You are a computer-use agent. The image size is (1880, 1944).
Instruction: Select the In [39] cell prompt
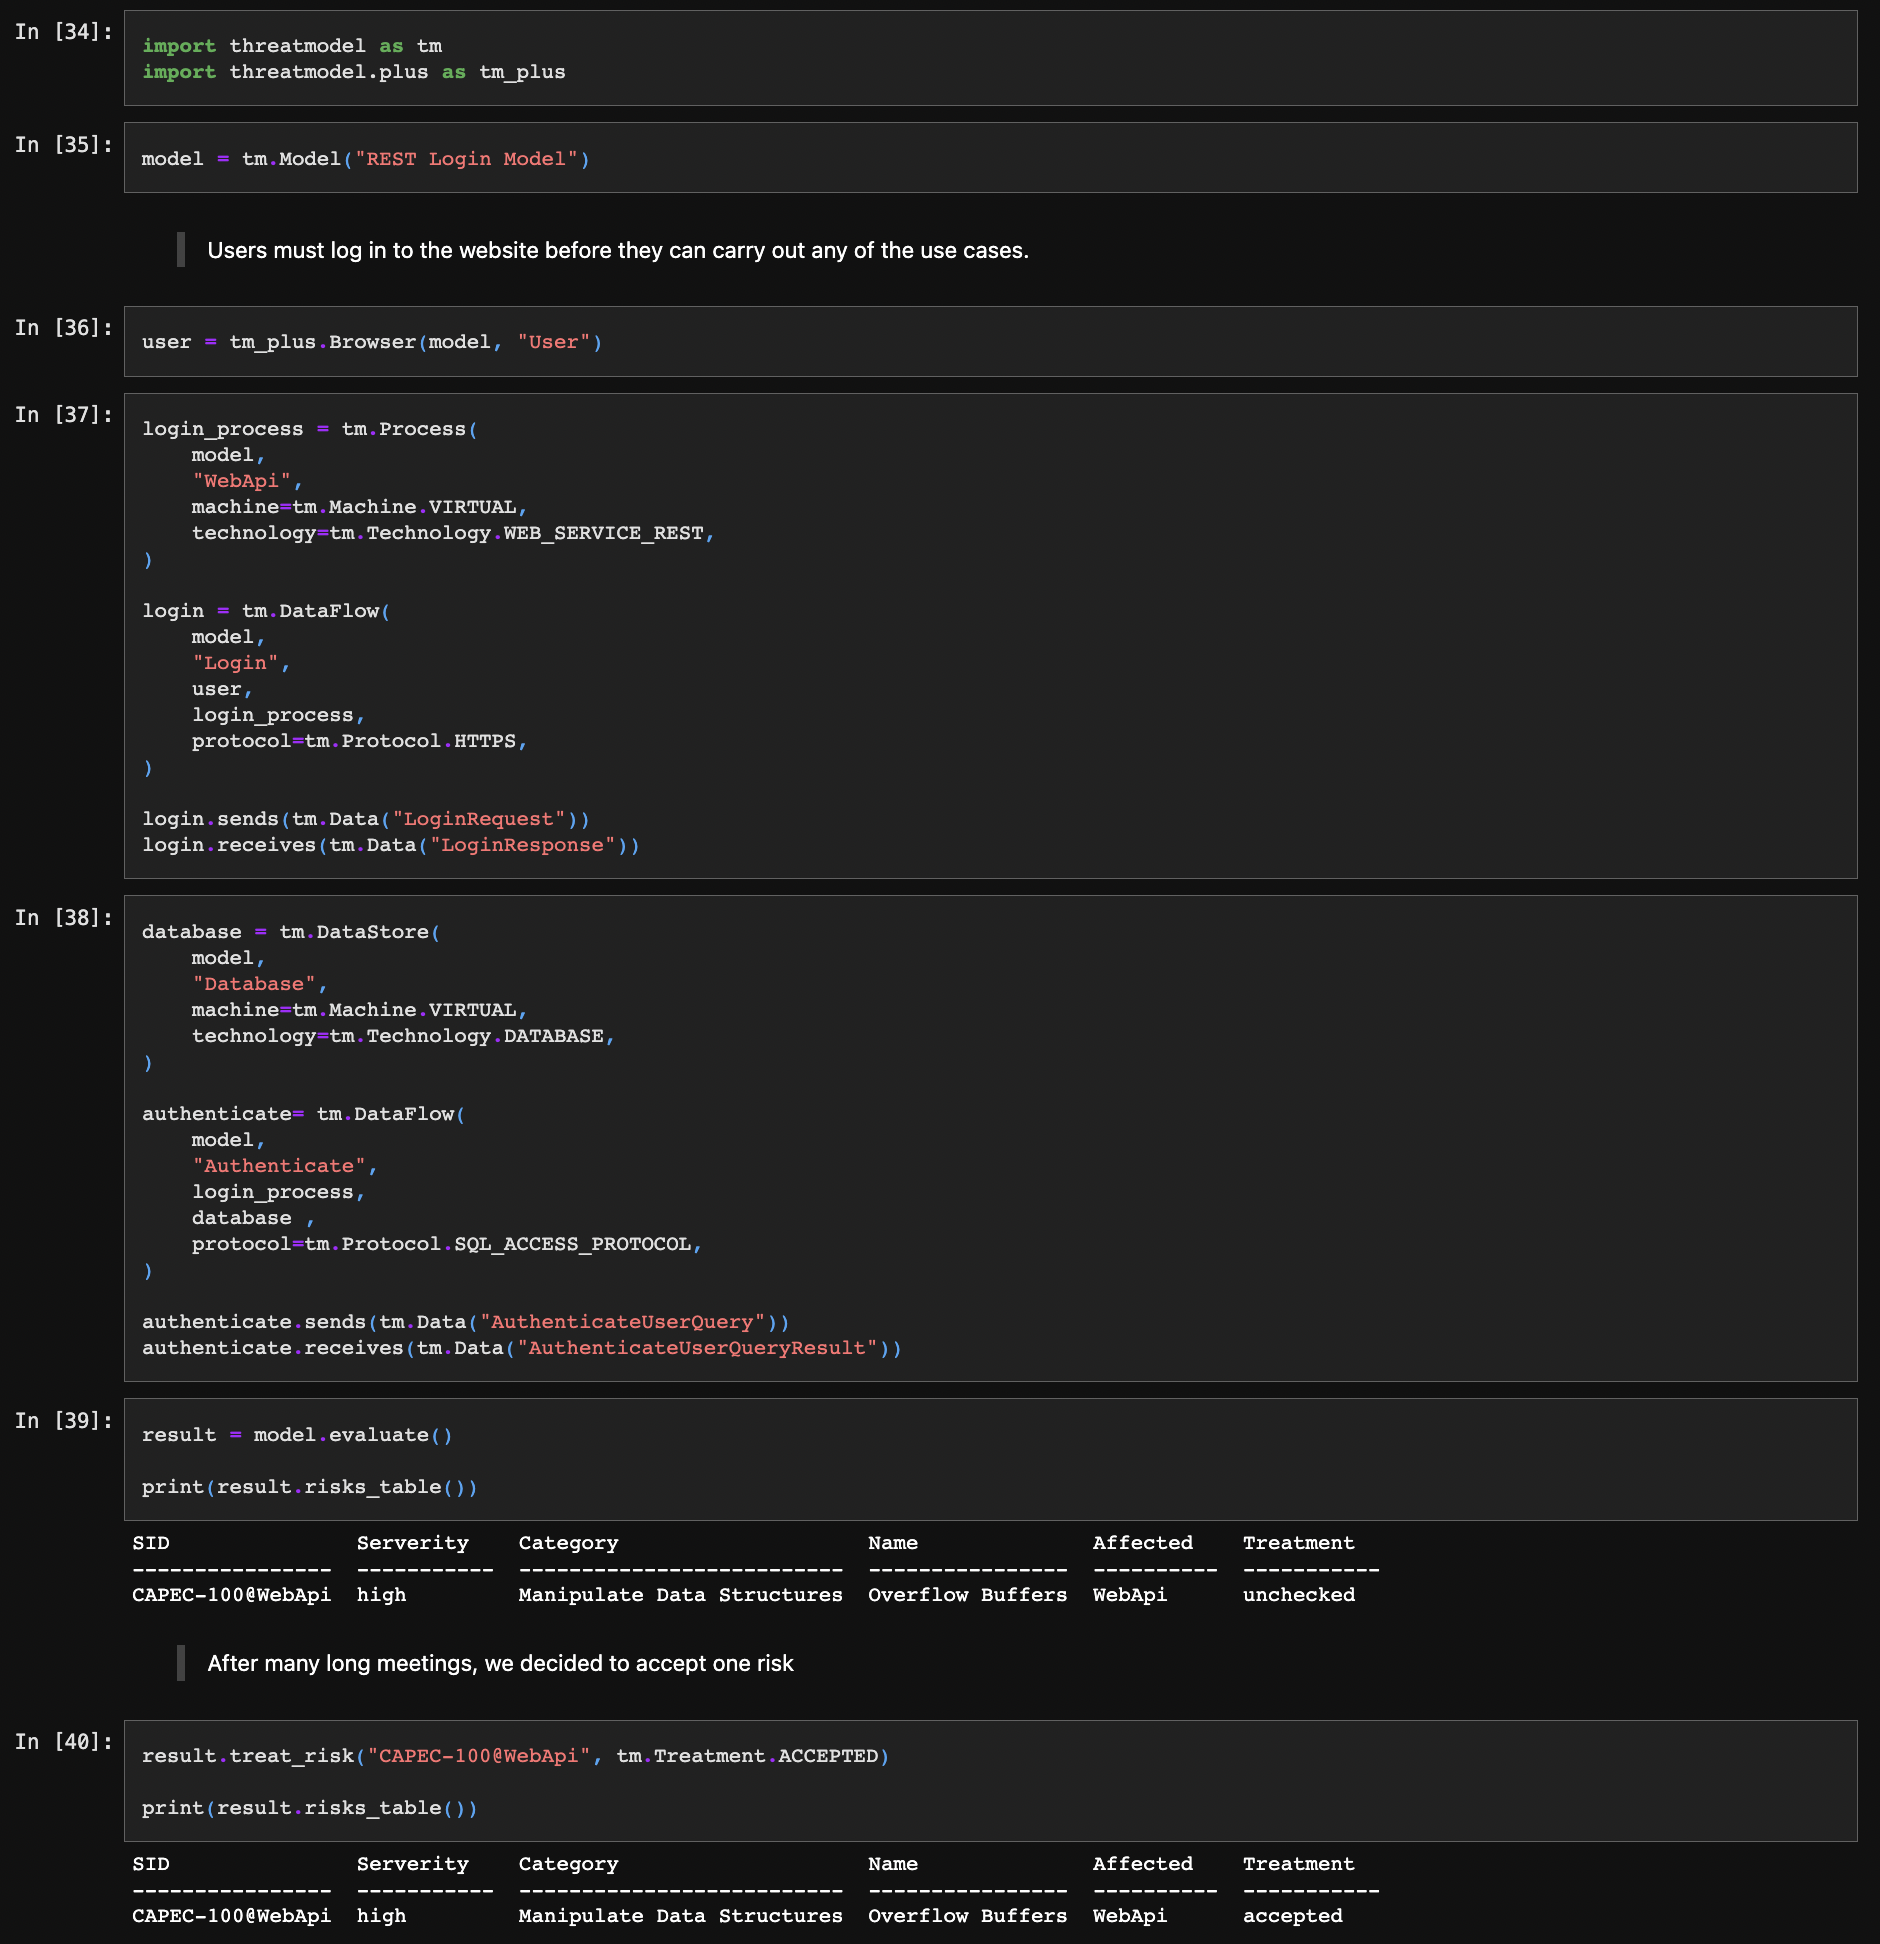(63, 1421)
